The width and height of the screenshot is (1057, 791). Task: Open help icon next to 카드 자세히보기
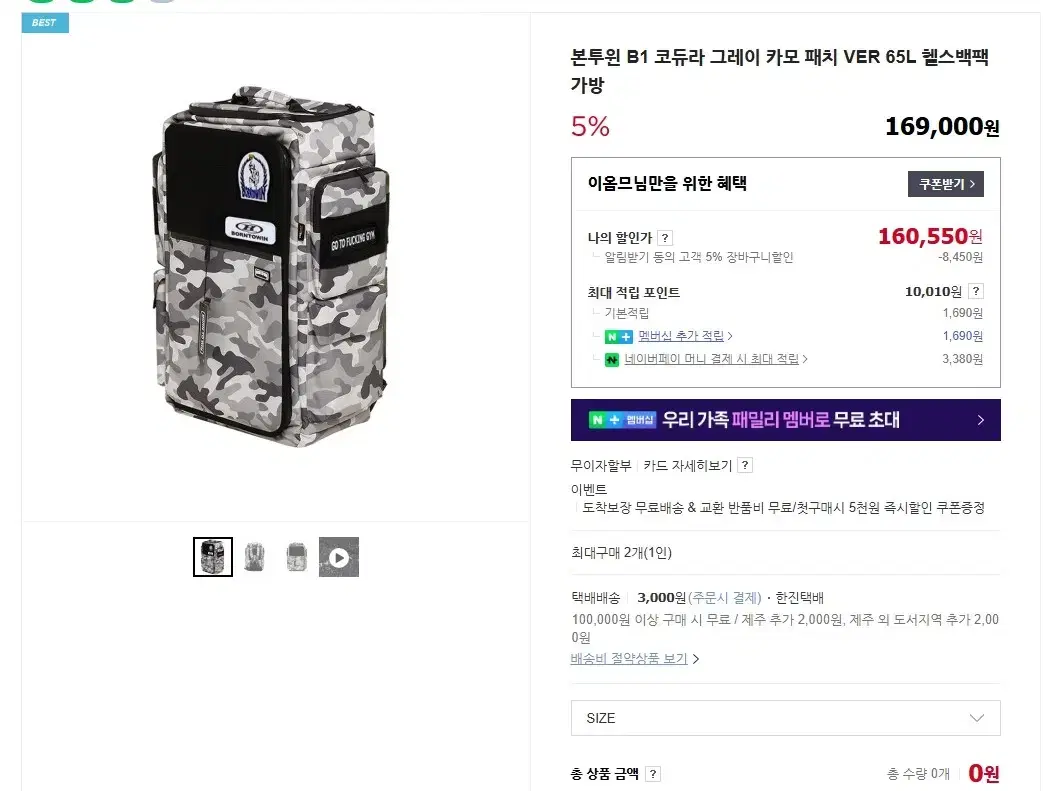pyautogui.click(x=745, y=465)
